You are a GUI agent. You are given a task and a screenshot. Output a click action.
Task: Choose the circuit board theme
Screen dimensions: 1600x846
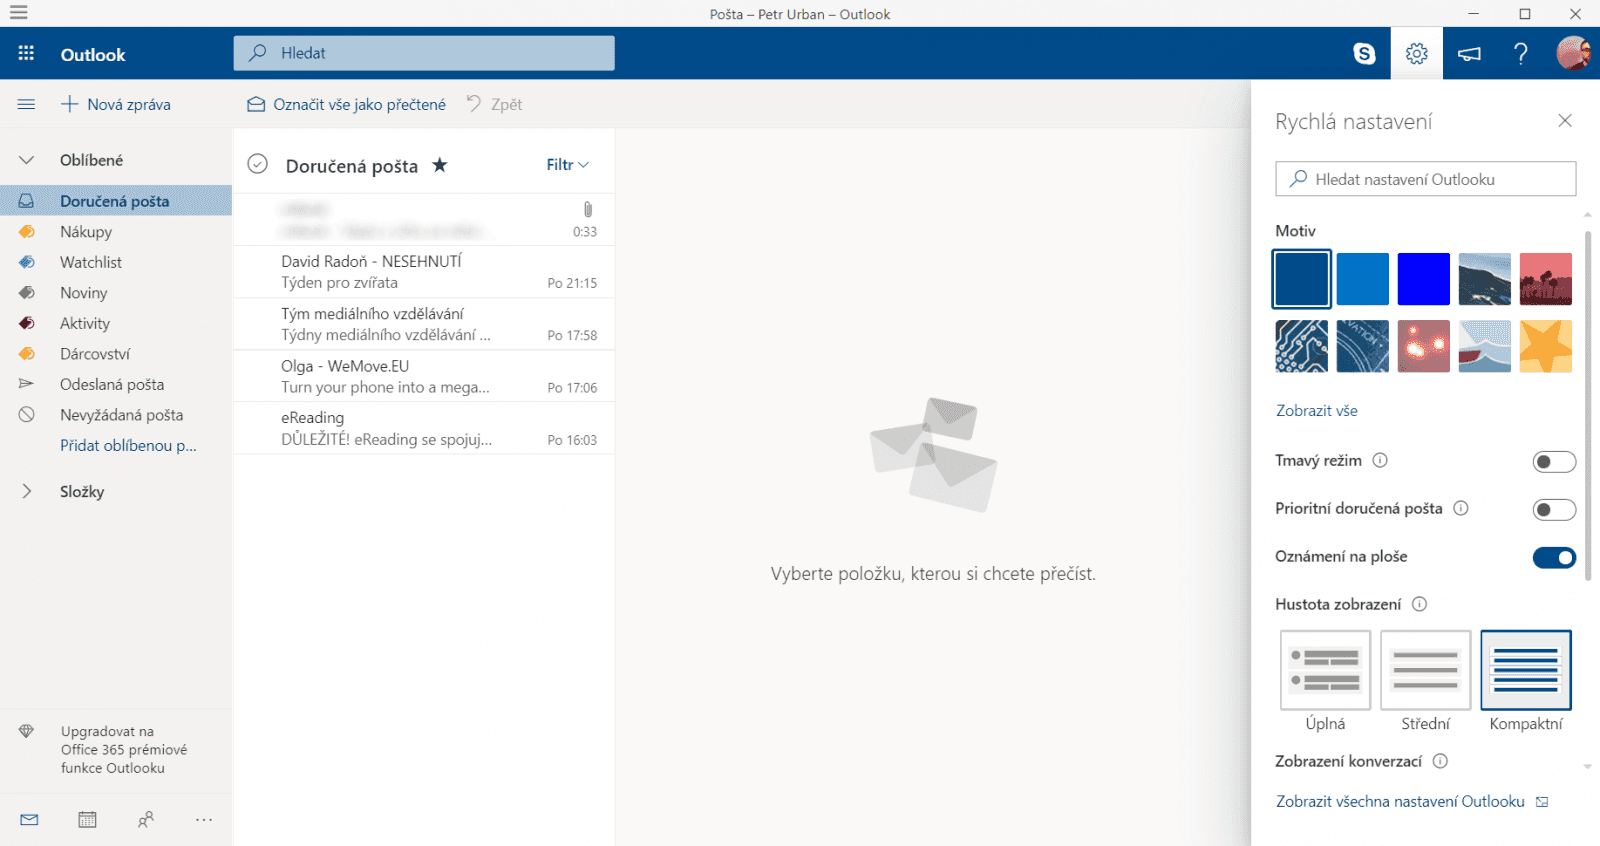coord(1302,346)
